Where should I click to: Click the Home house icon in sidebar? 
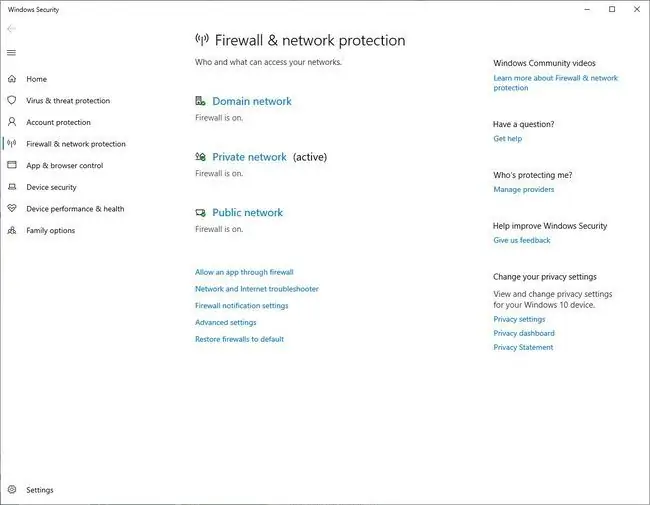click(12, 79)
